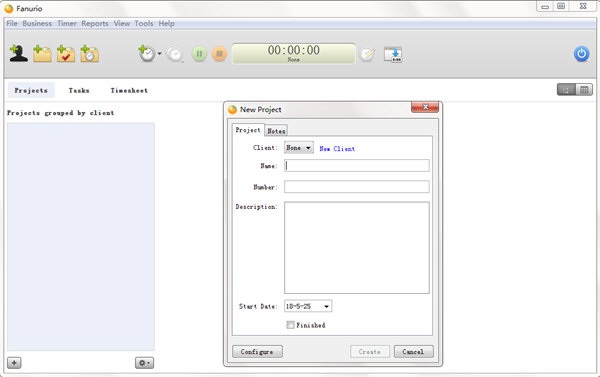Click the New Client link

(x=337, y=149)
